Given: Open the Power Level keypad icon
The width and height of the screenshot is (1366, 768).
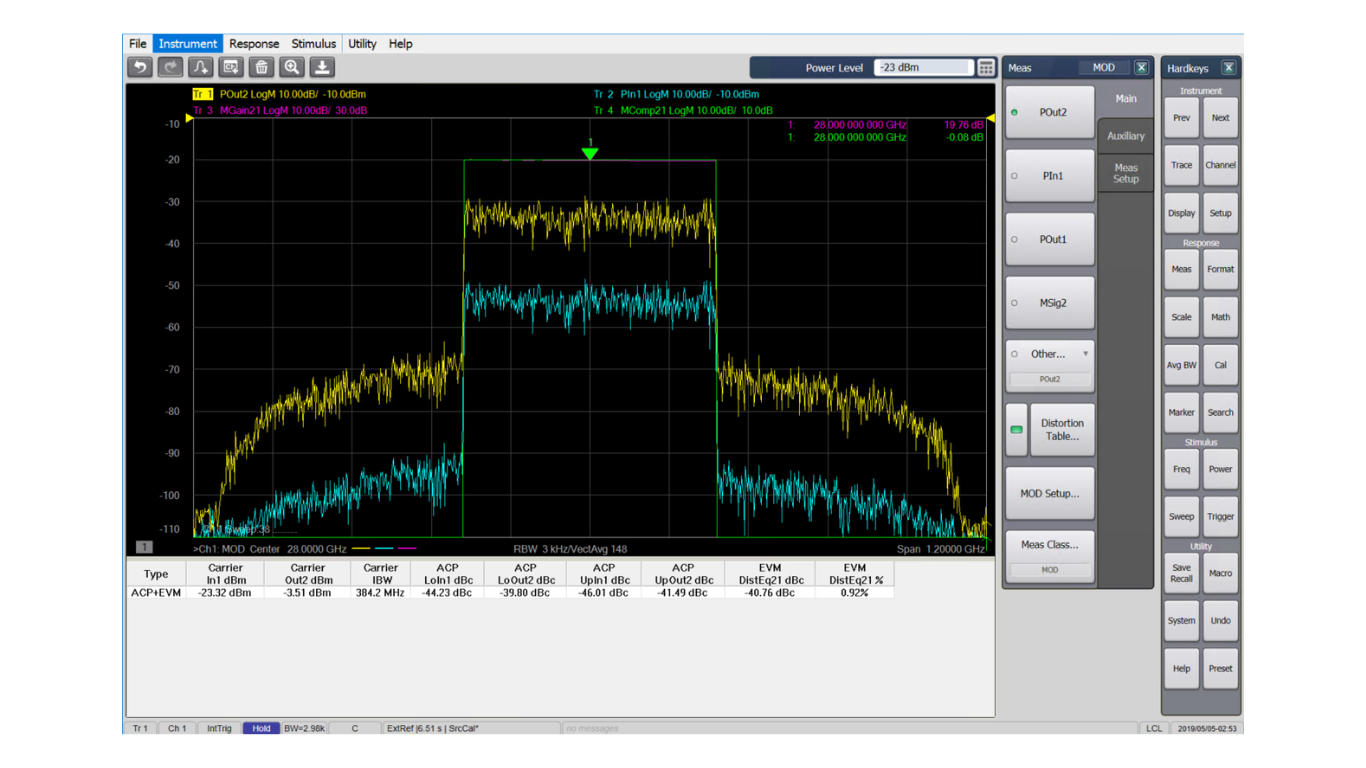Looking at the screenshot, I should click(986, 68).
